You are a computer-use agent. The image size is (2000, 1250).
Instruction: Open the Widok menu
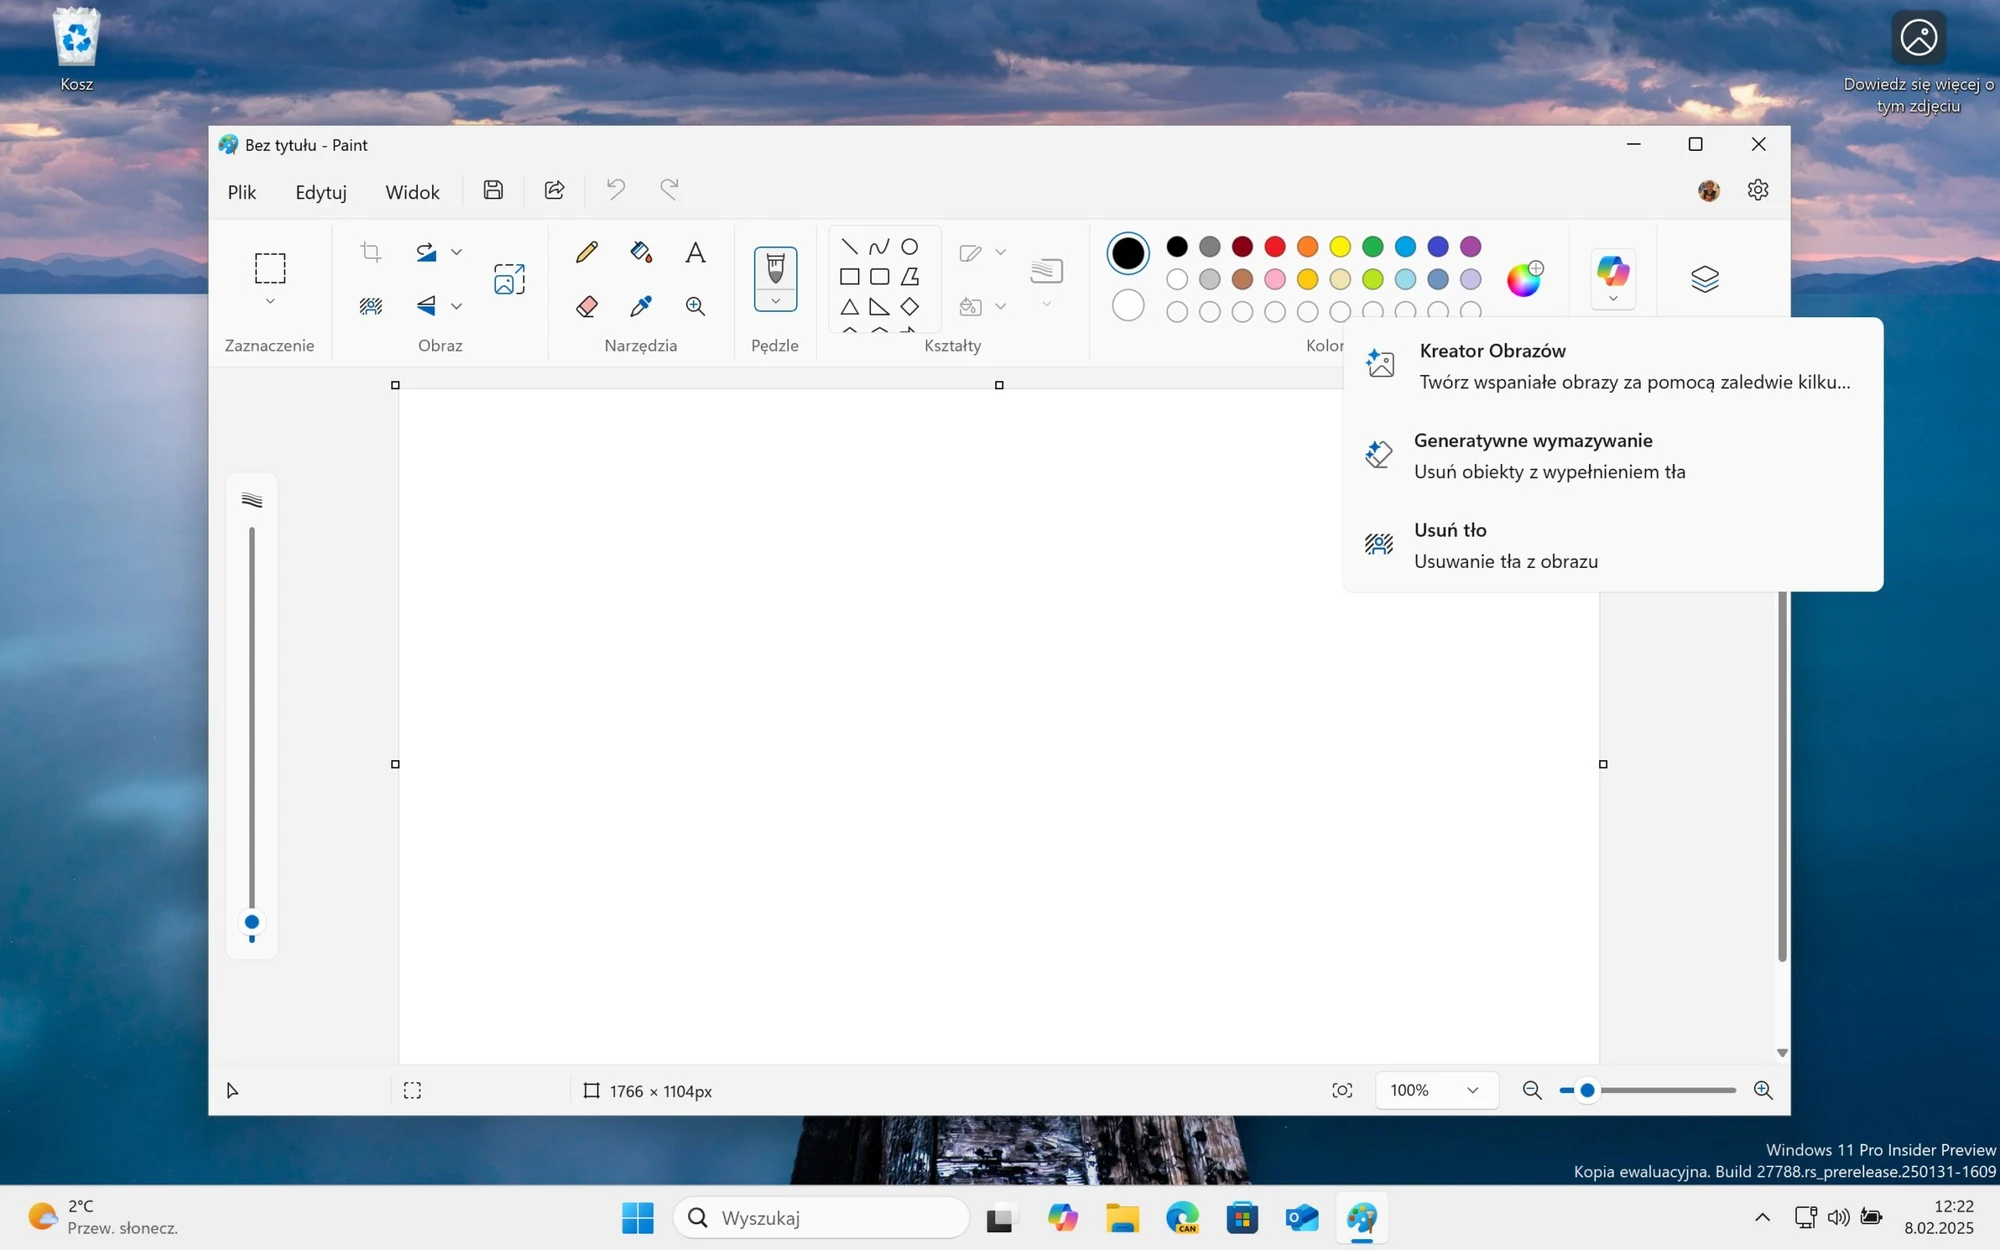coord(412,192)
